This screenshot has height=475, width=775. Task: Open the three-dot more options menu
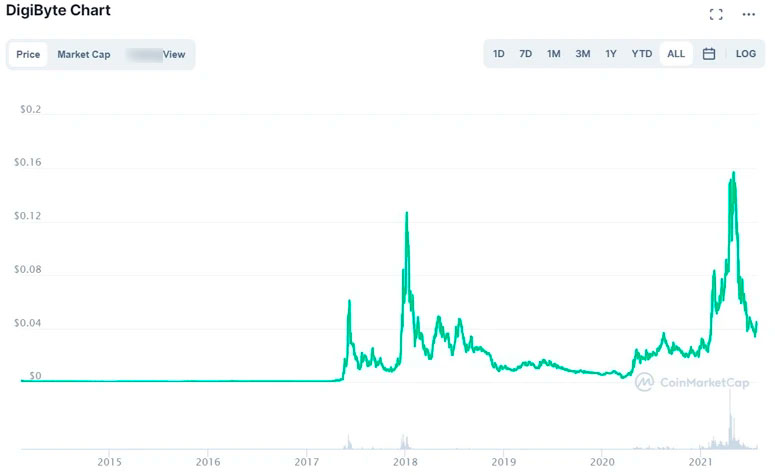click(749, 14)
